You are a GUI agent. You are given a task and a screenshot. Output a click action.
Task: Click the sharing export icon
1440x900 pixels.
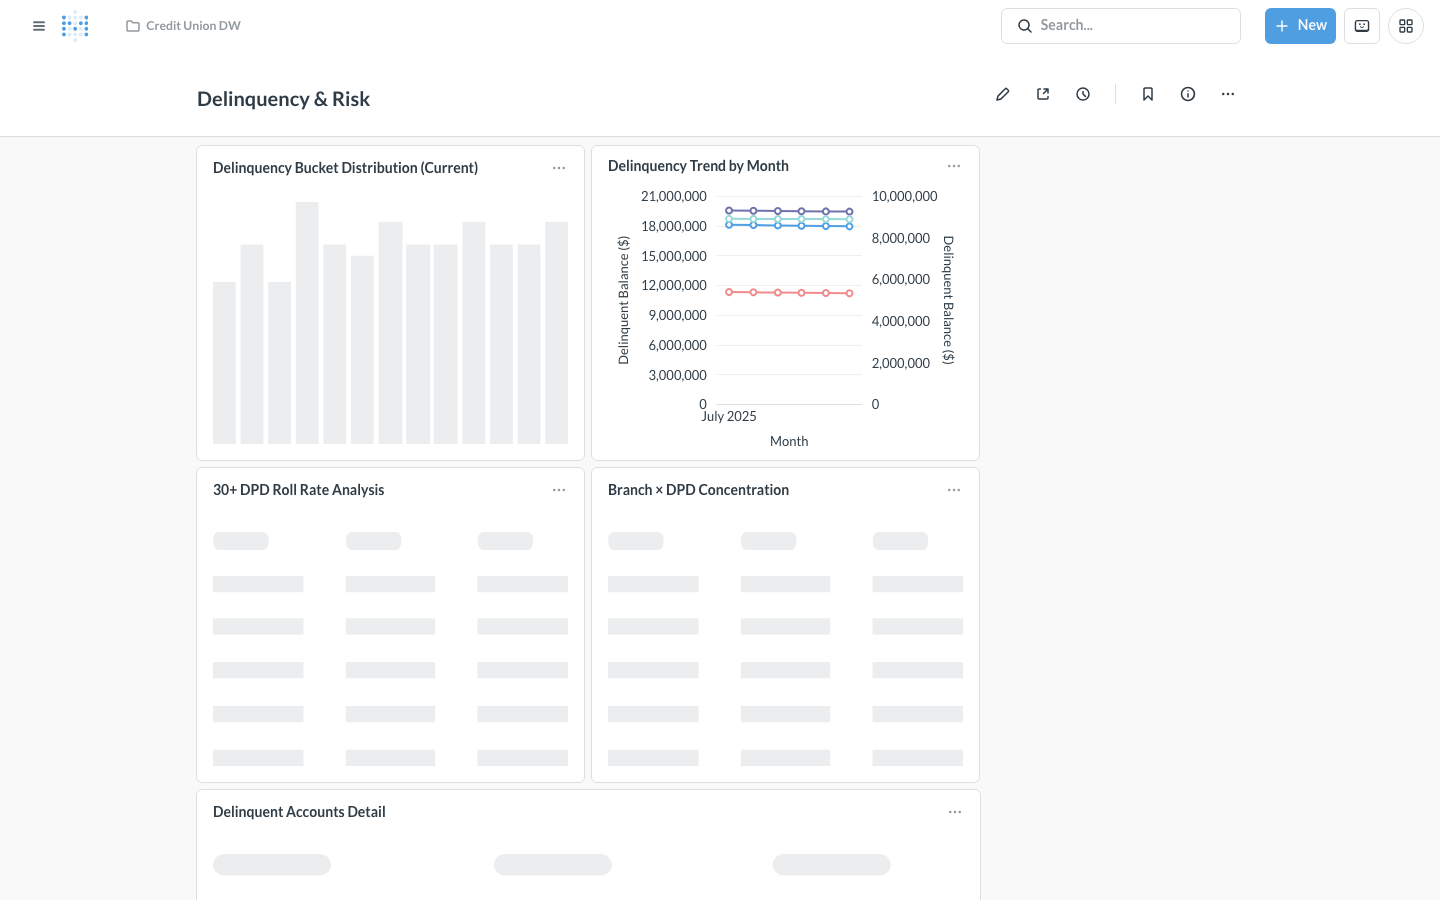(x=1043, y=94)
